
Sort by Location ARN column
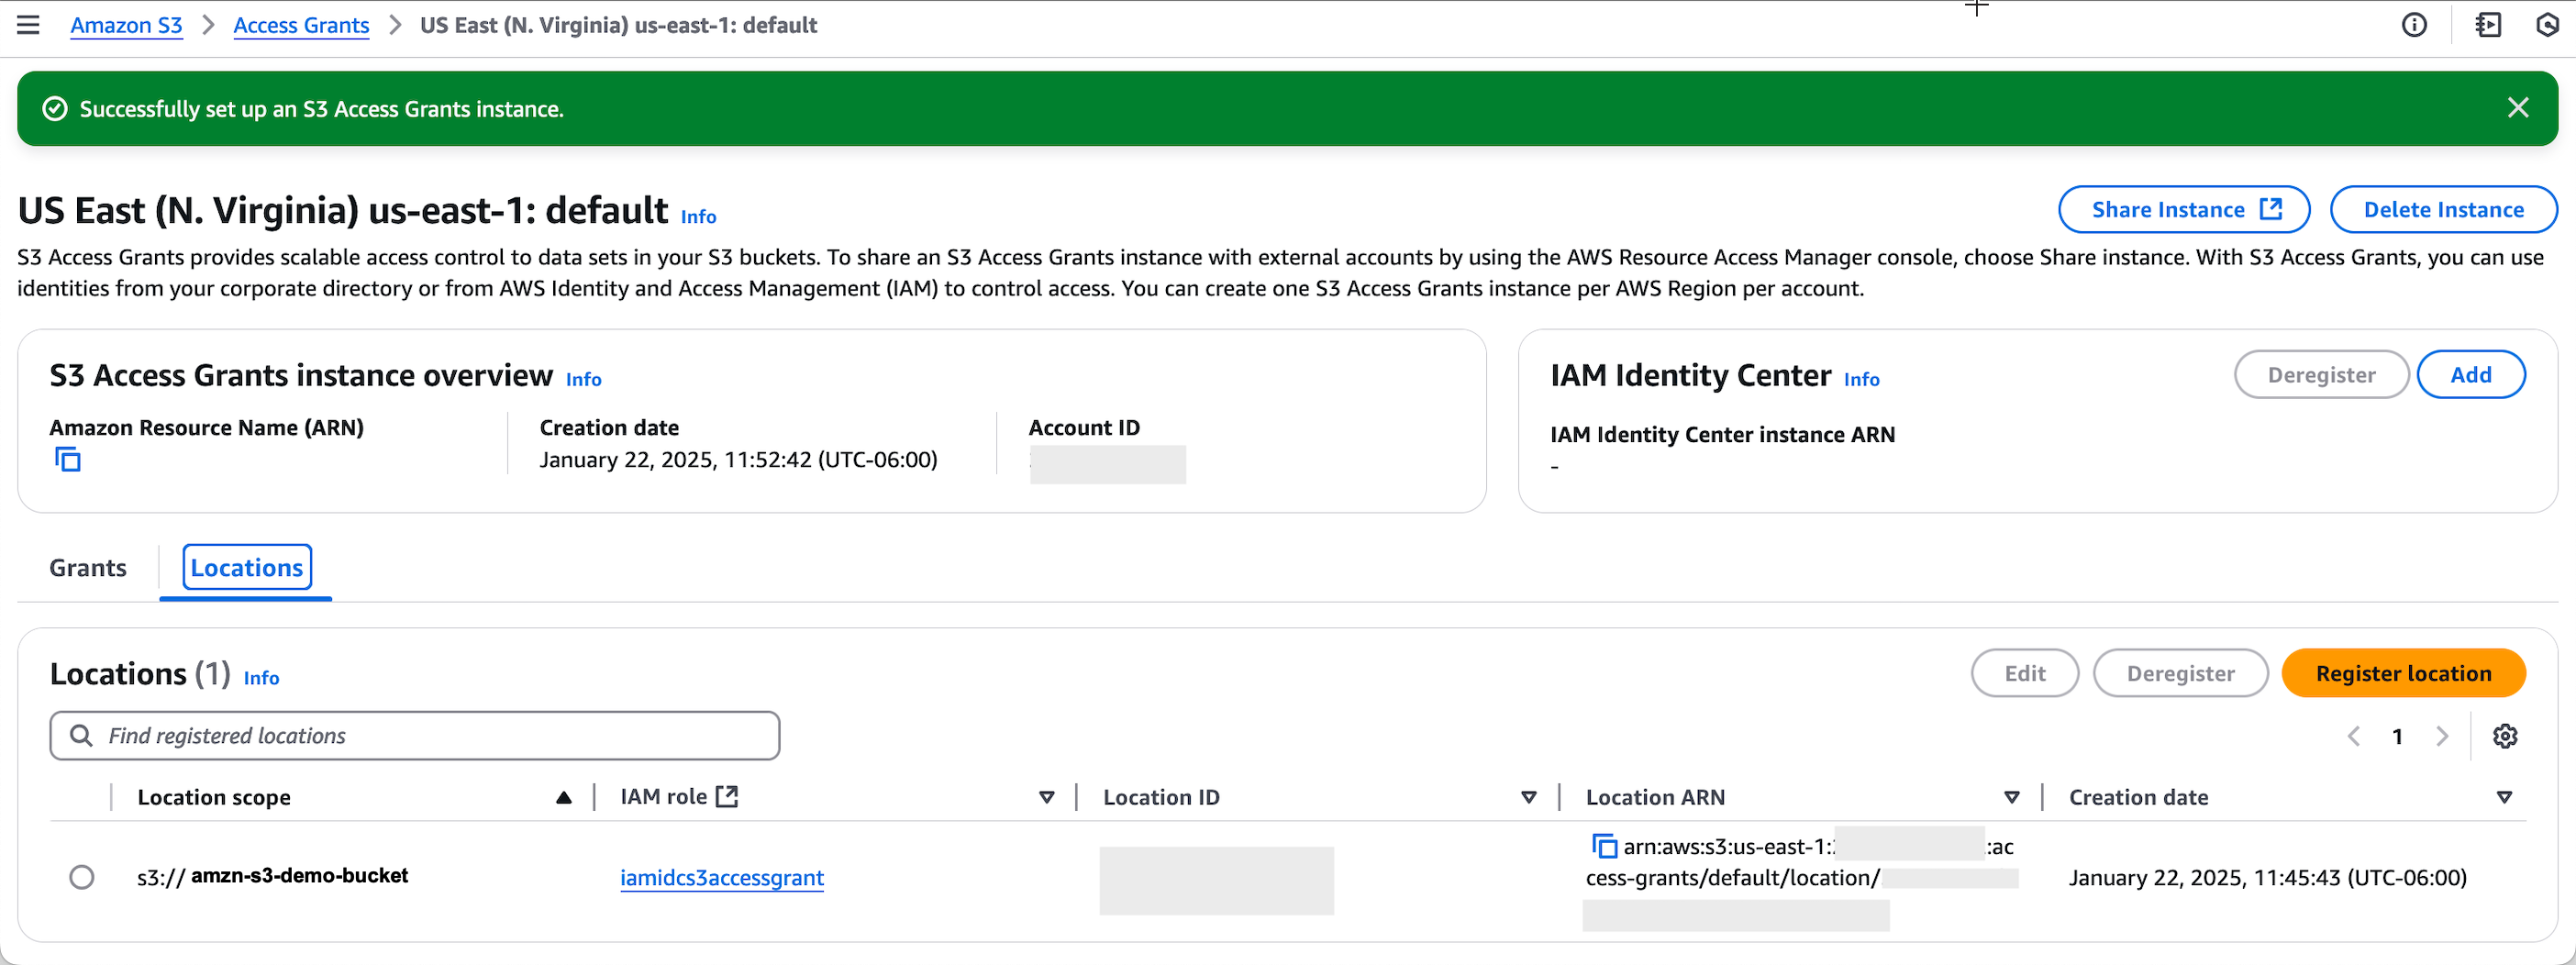2012,797
